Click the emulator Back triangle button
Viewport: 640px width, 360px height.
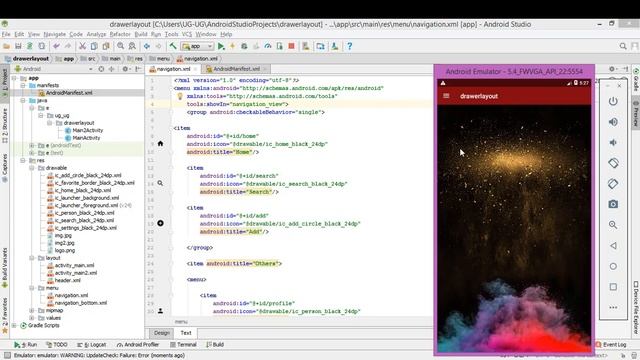click(x=613, y=246)
